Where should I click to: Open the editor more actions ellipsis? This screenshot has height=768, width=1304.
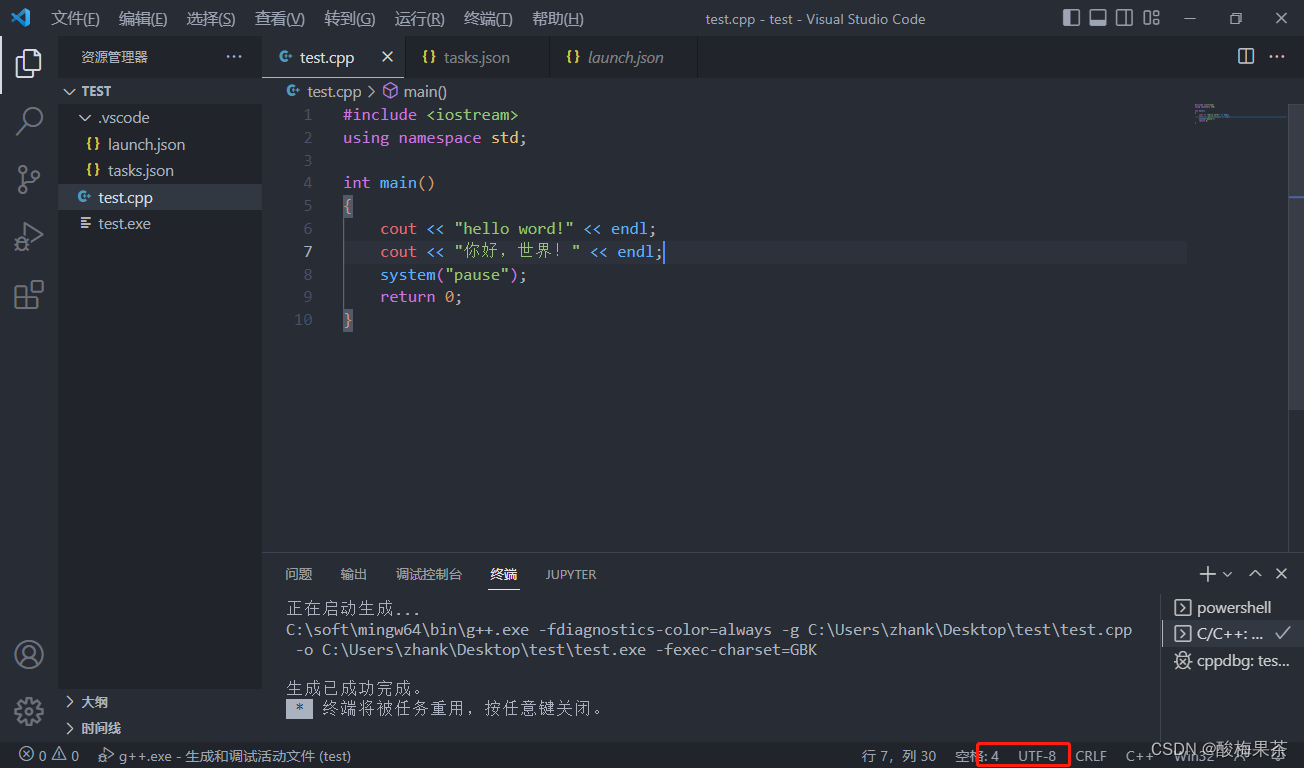[1277, 57]
